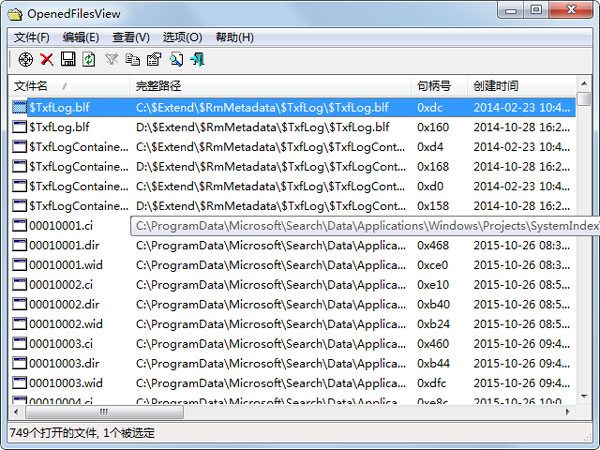Select the row with handle 0x158
The width and height of the screenshot is (600, 450).
coord(293,206)
